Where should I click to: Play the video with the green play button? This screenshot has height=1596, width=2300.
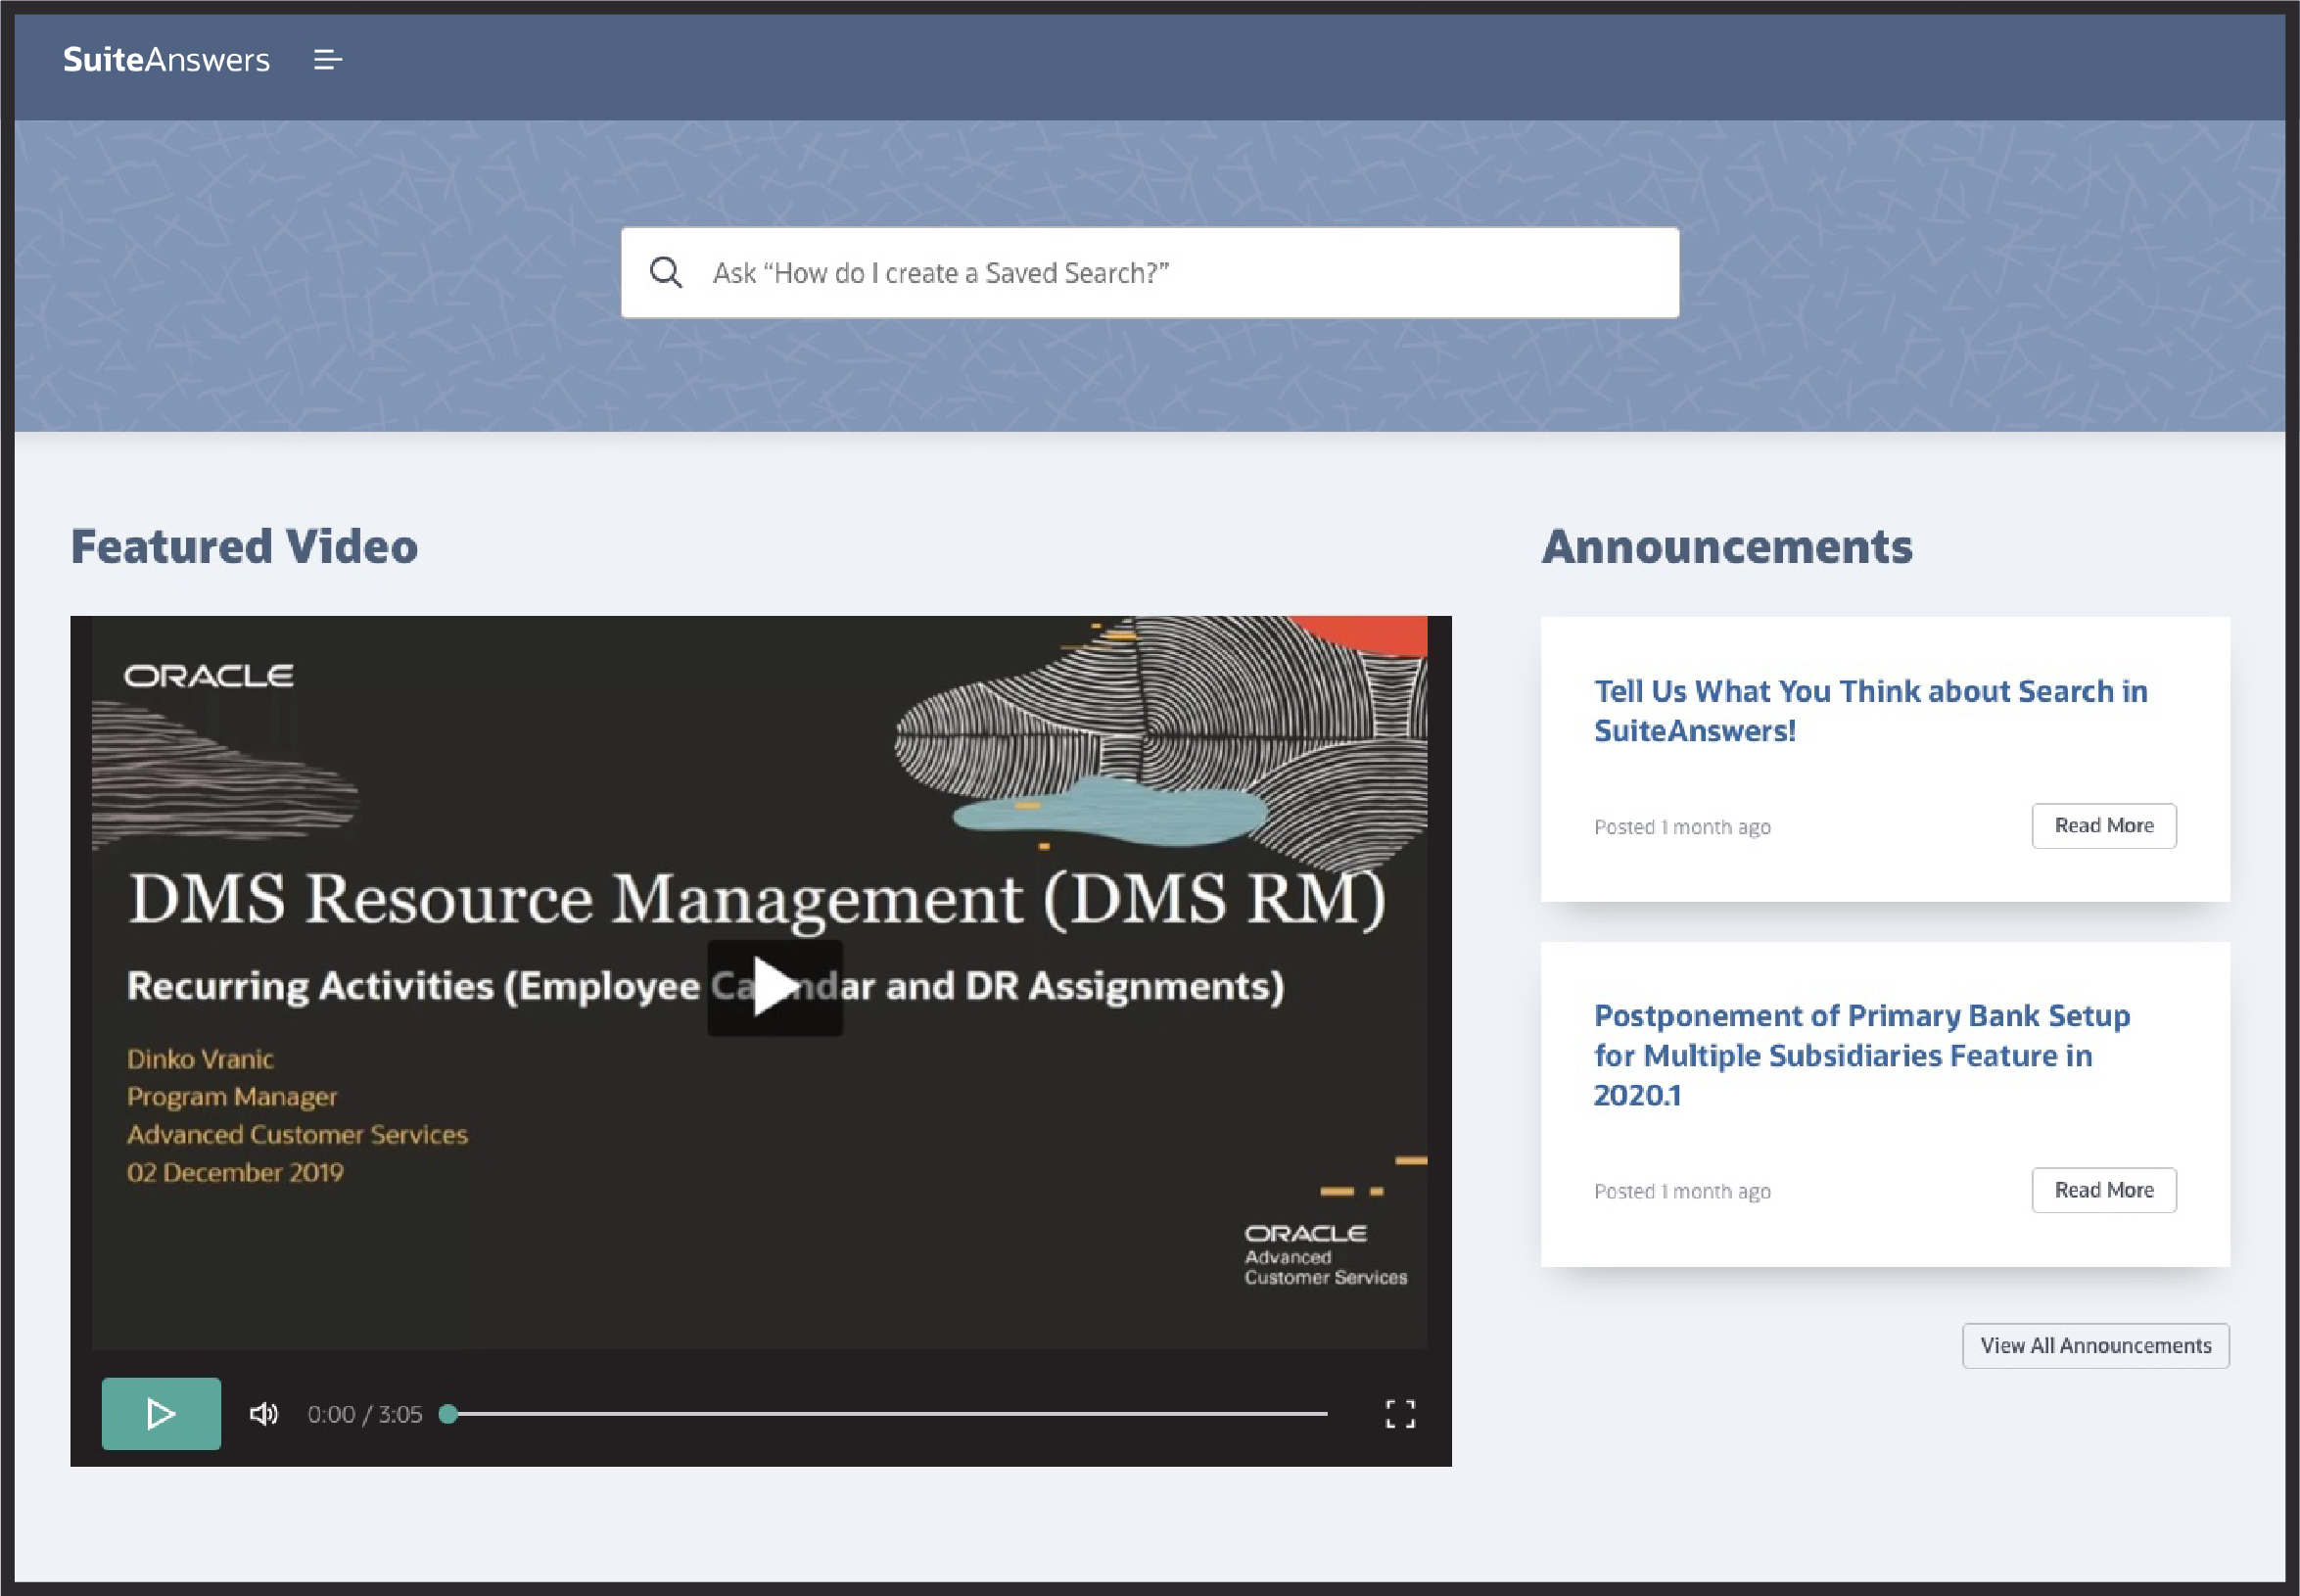161,1413
